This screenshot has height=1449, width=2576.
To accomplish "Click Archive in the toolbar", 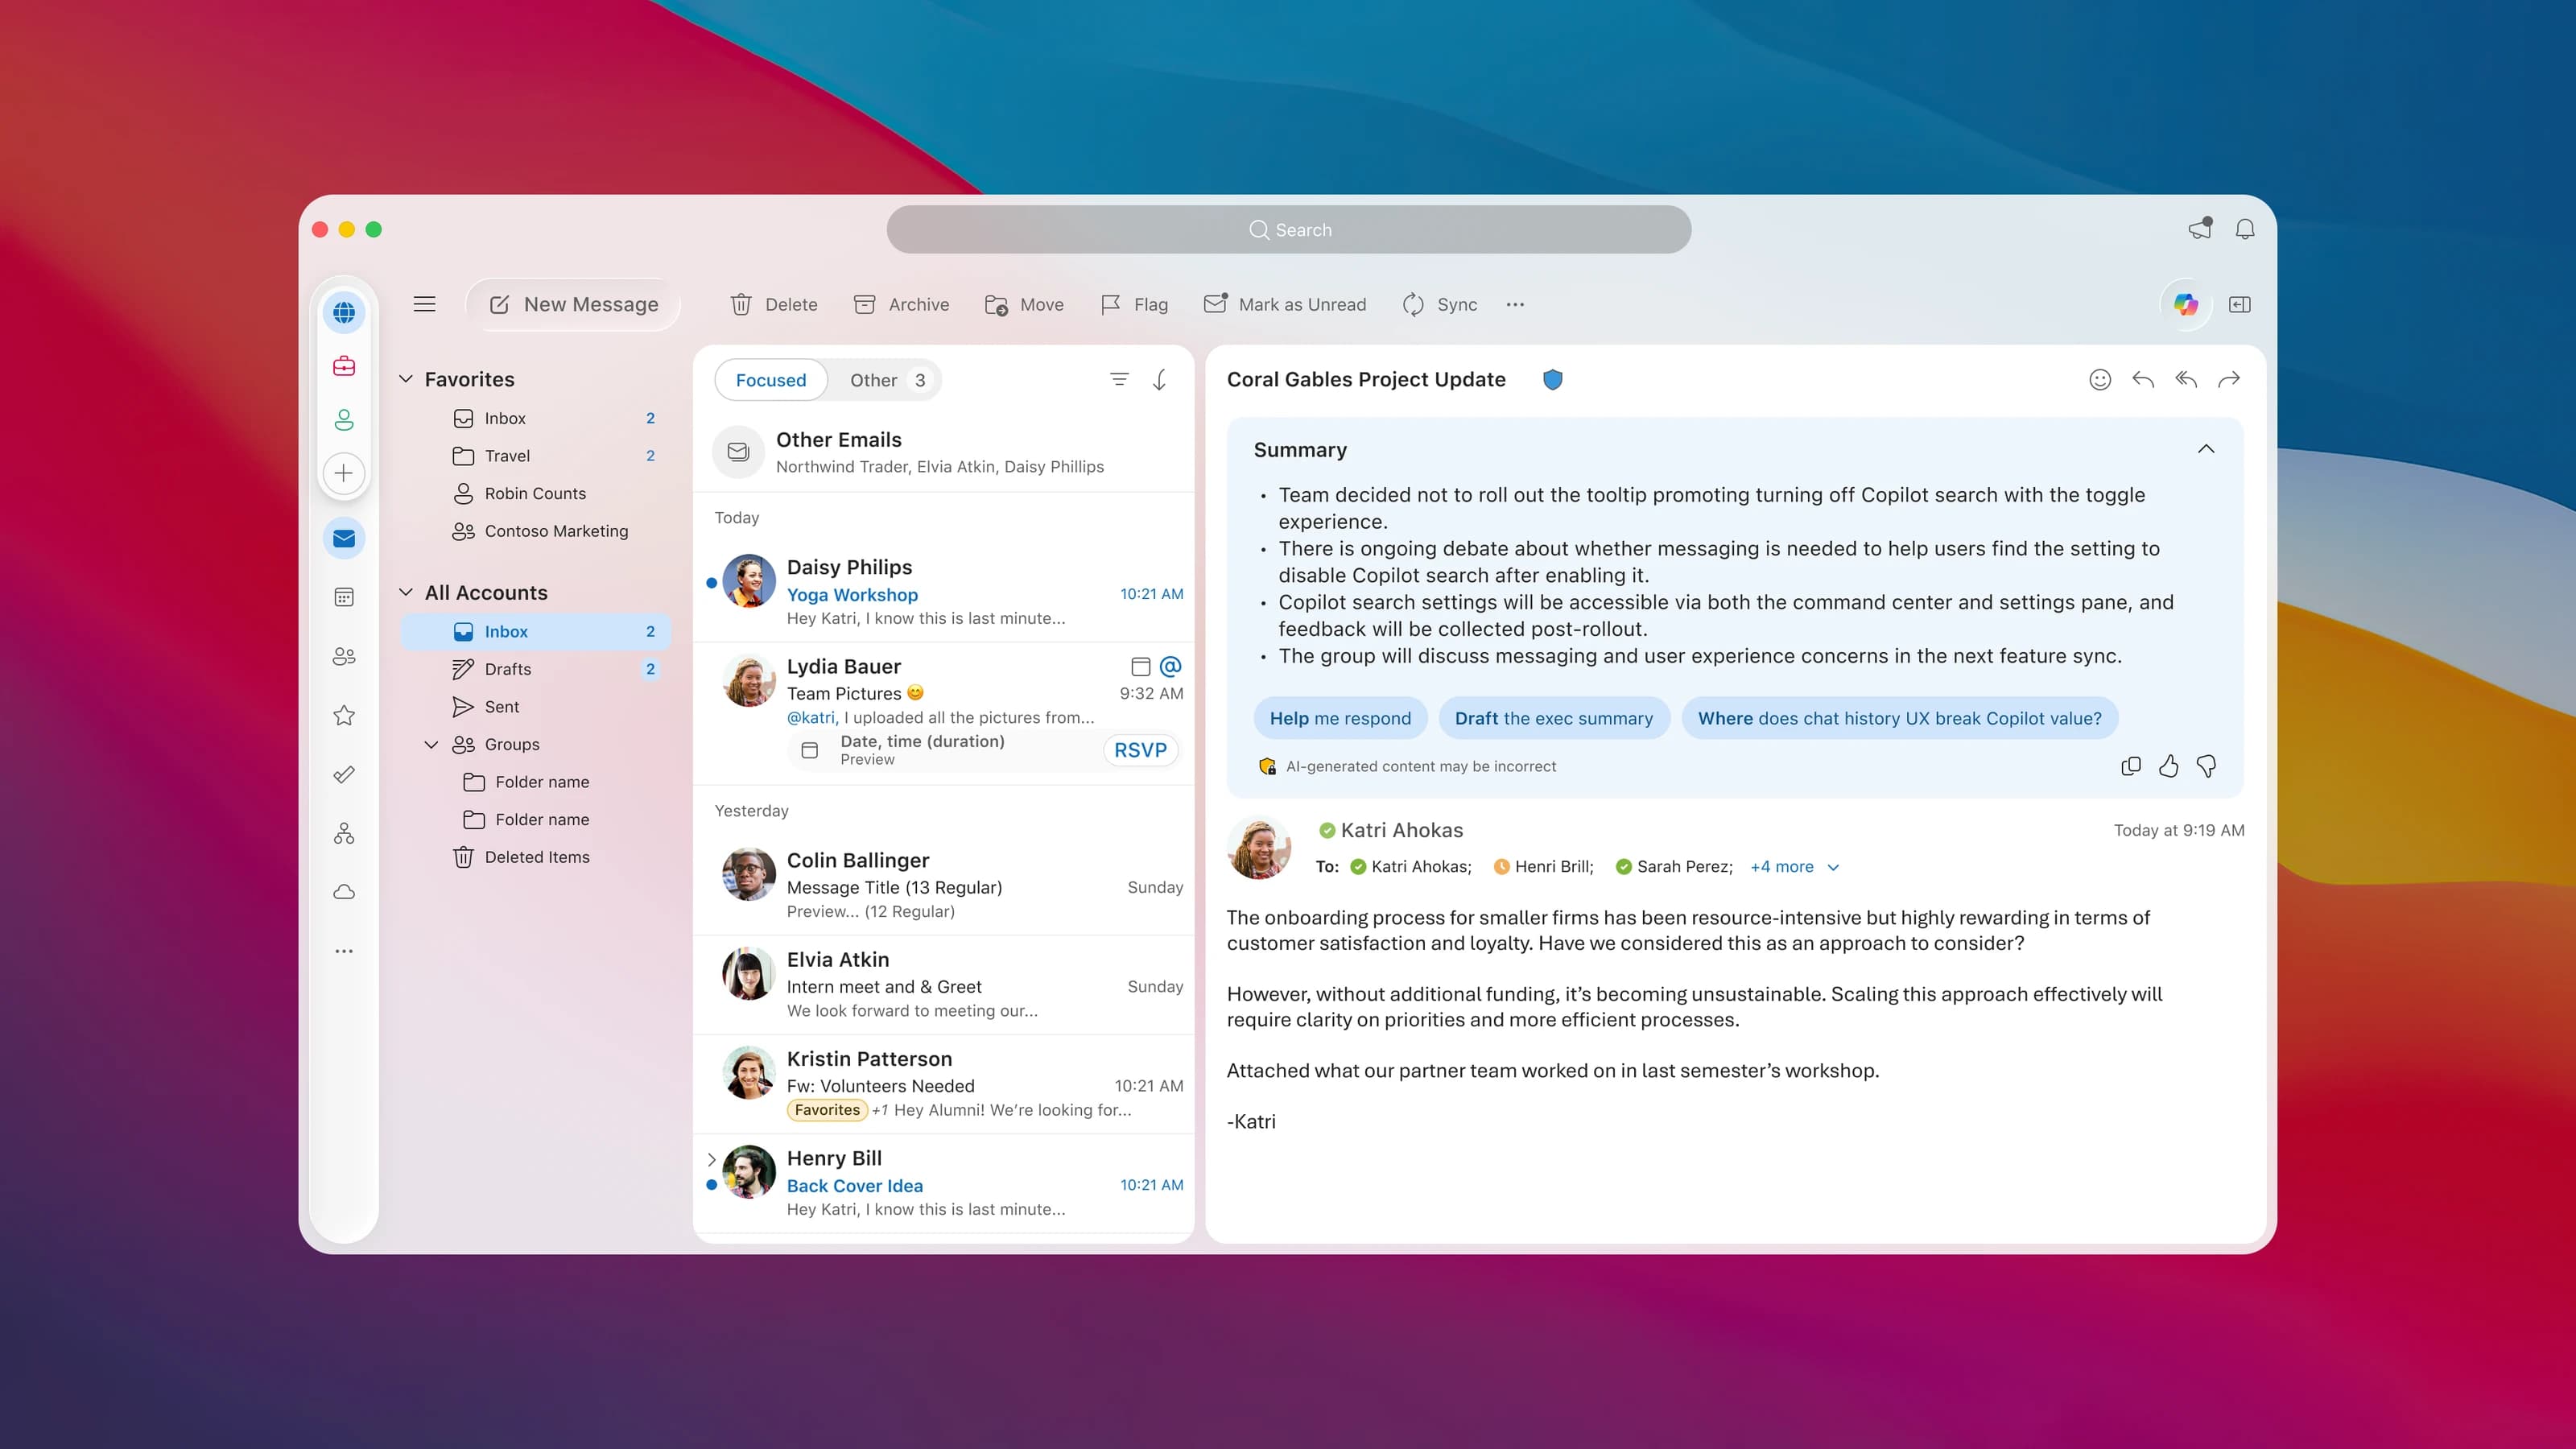I will (x=901, y=304).
